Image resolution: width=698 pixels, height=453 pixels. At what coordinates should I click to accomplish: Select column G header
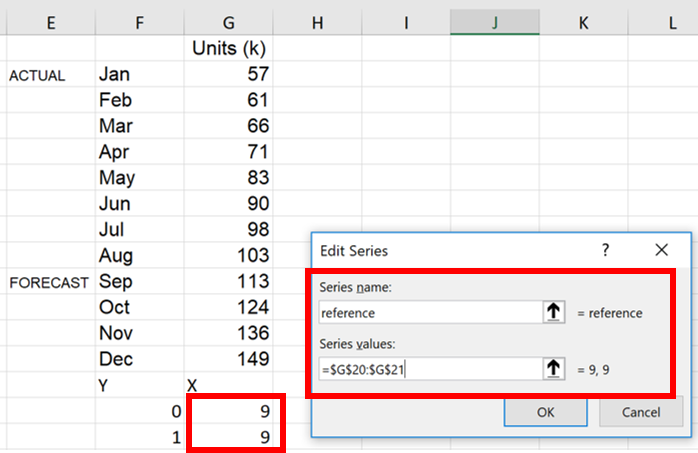(x=228, y=22)
